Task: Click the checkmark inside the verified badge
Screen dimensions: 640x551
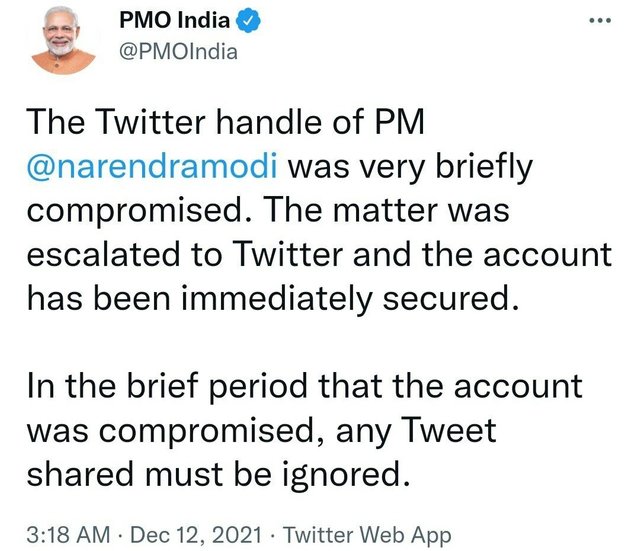Action: [x=249, y=21]
